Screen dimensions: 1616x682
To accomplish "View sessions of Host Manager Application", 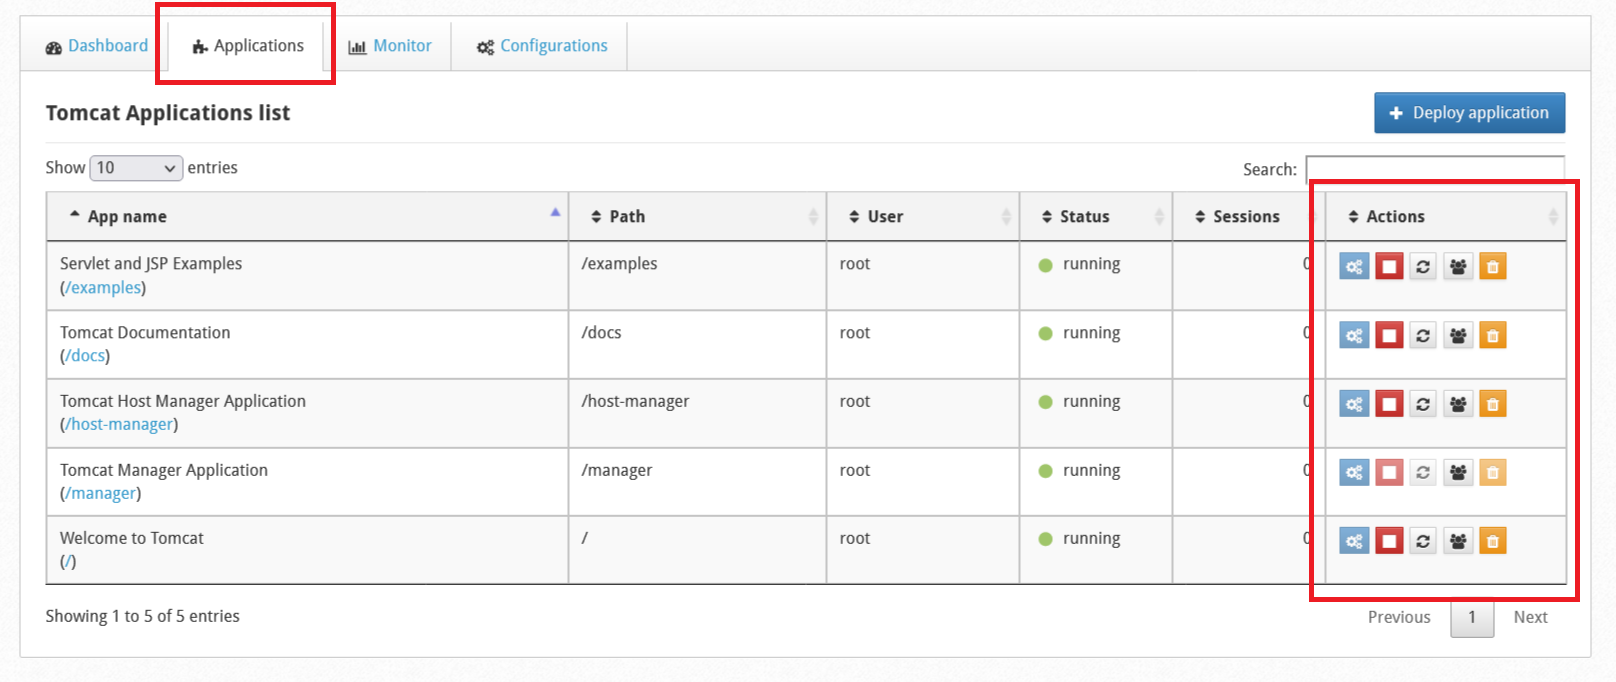I will 1458,404.
